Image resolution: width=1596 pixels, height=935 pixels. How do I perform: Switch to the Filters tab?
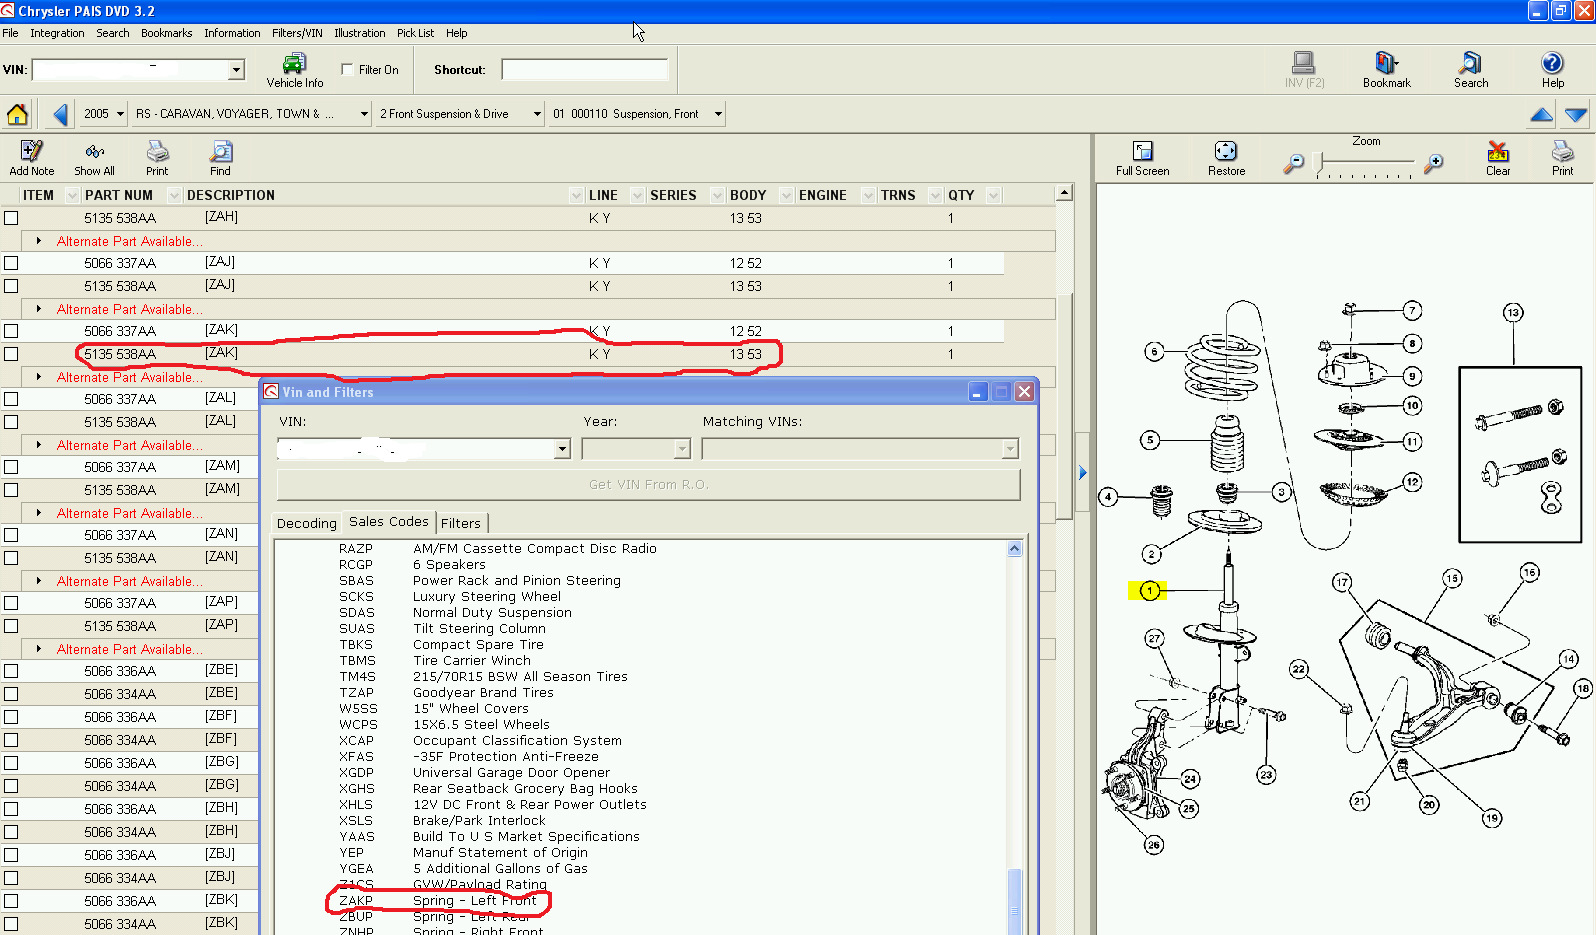(460, 523)
